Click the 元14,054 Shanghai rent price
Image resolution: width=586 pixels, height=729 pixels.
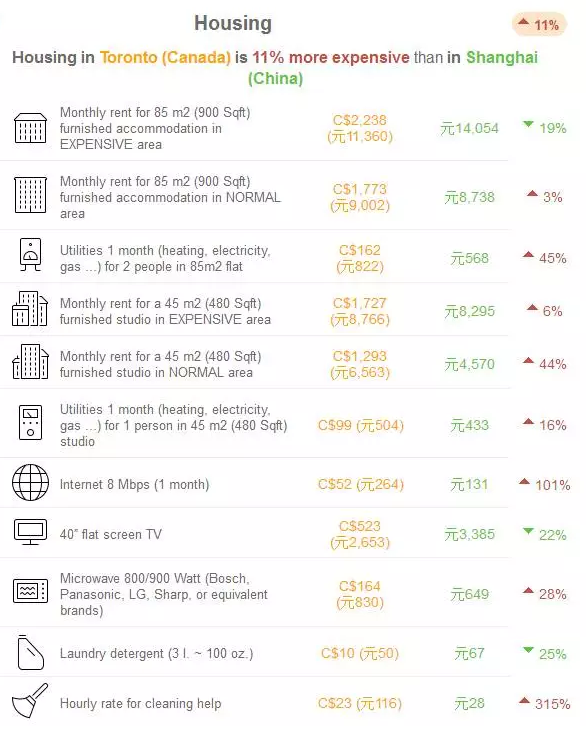469,128
